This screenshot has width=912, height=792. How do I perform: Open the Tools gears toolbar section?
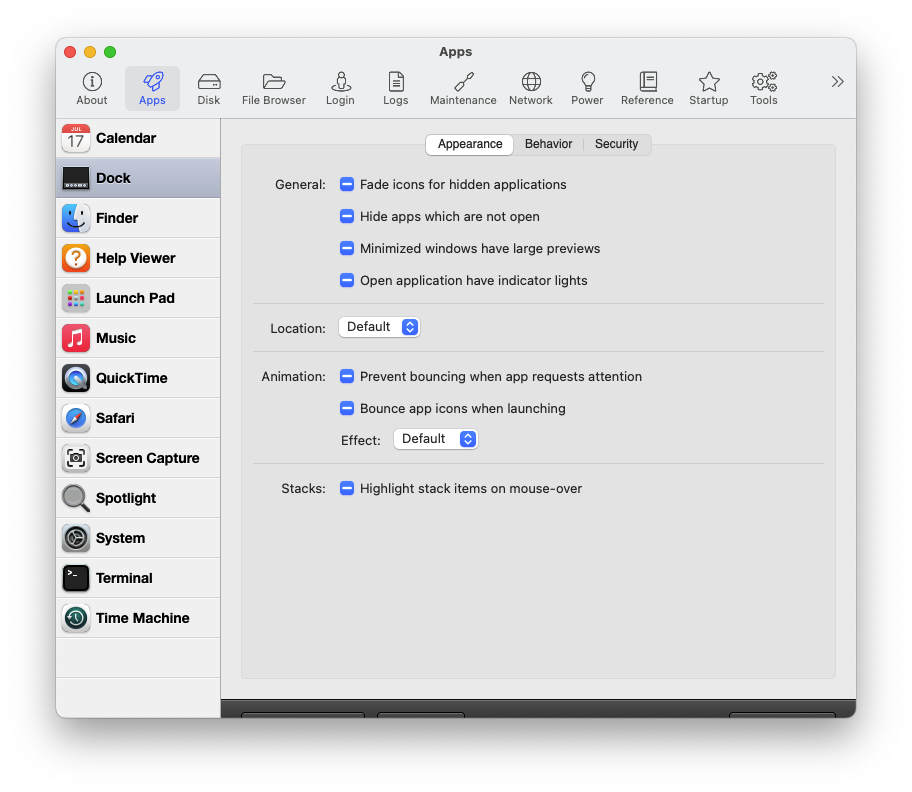pos(764,88)
